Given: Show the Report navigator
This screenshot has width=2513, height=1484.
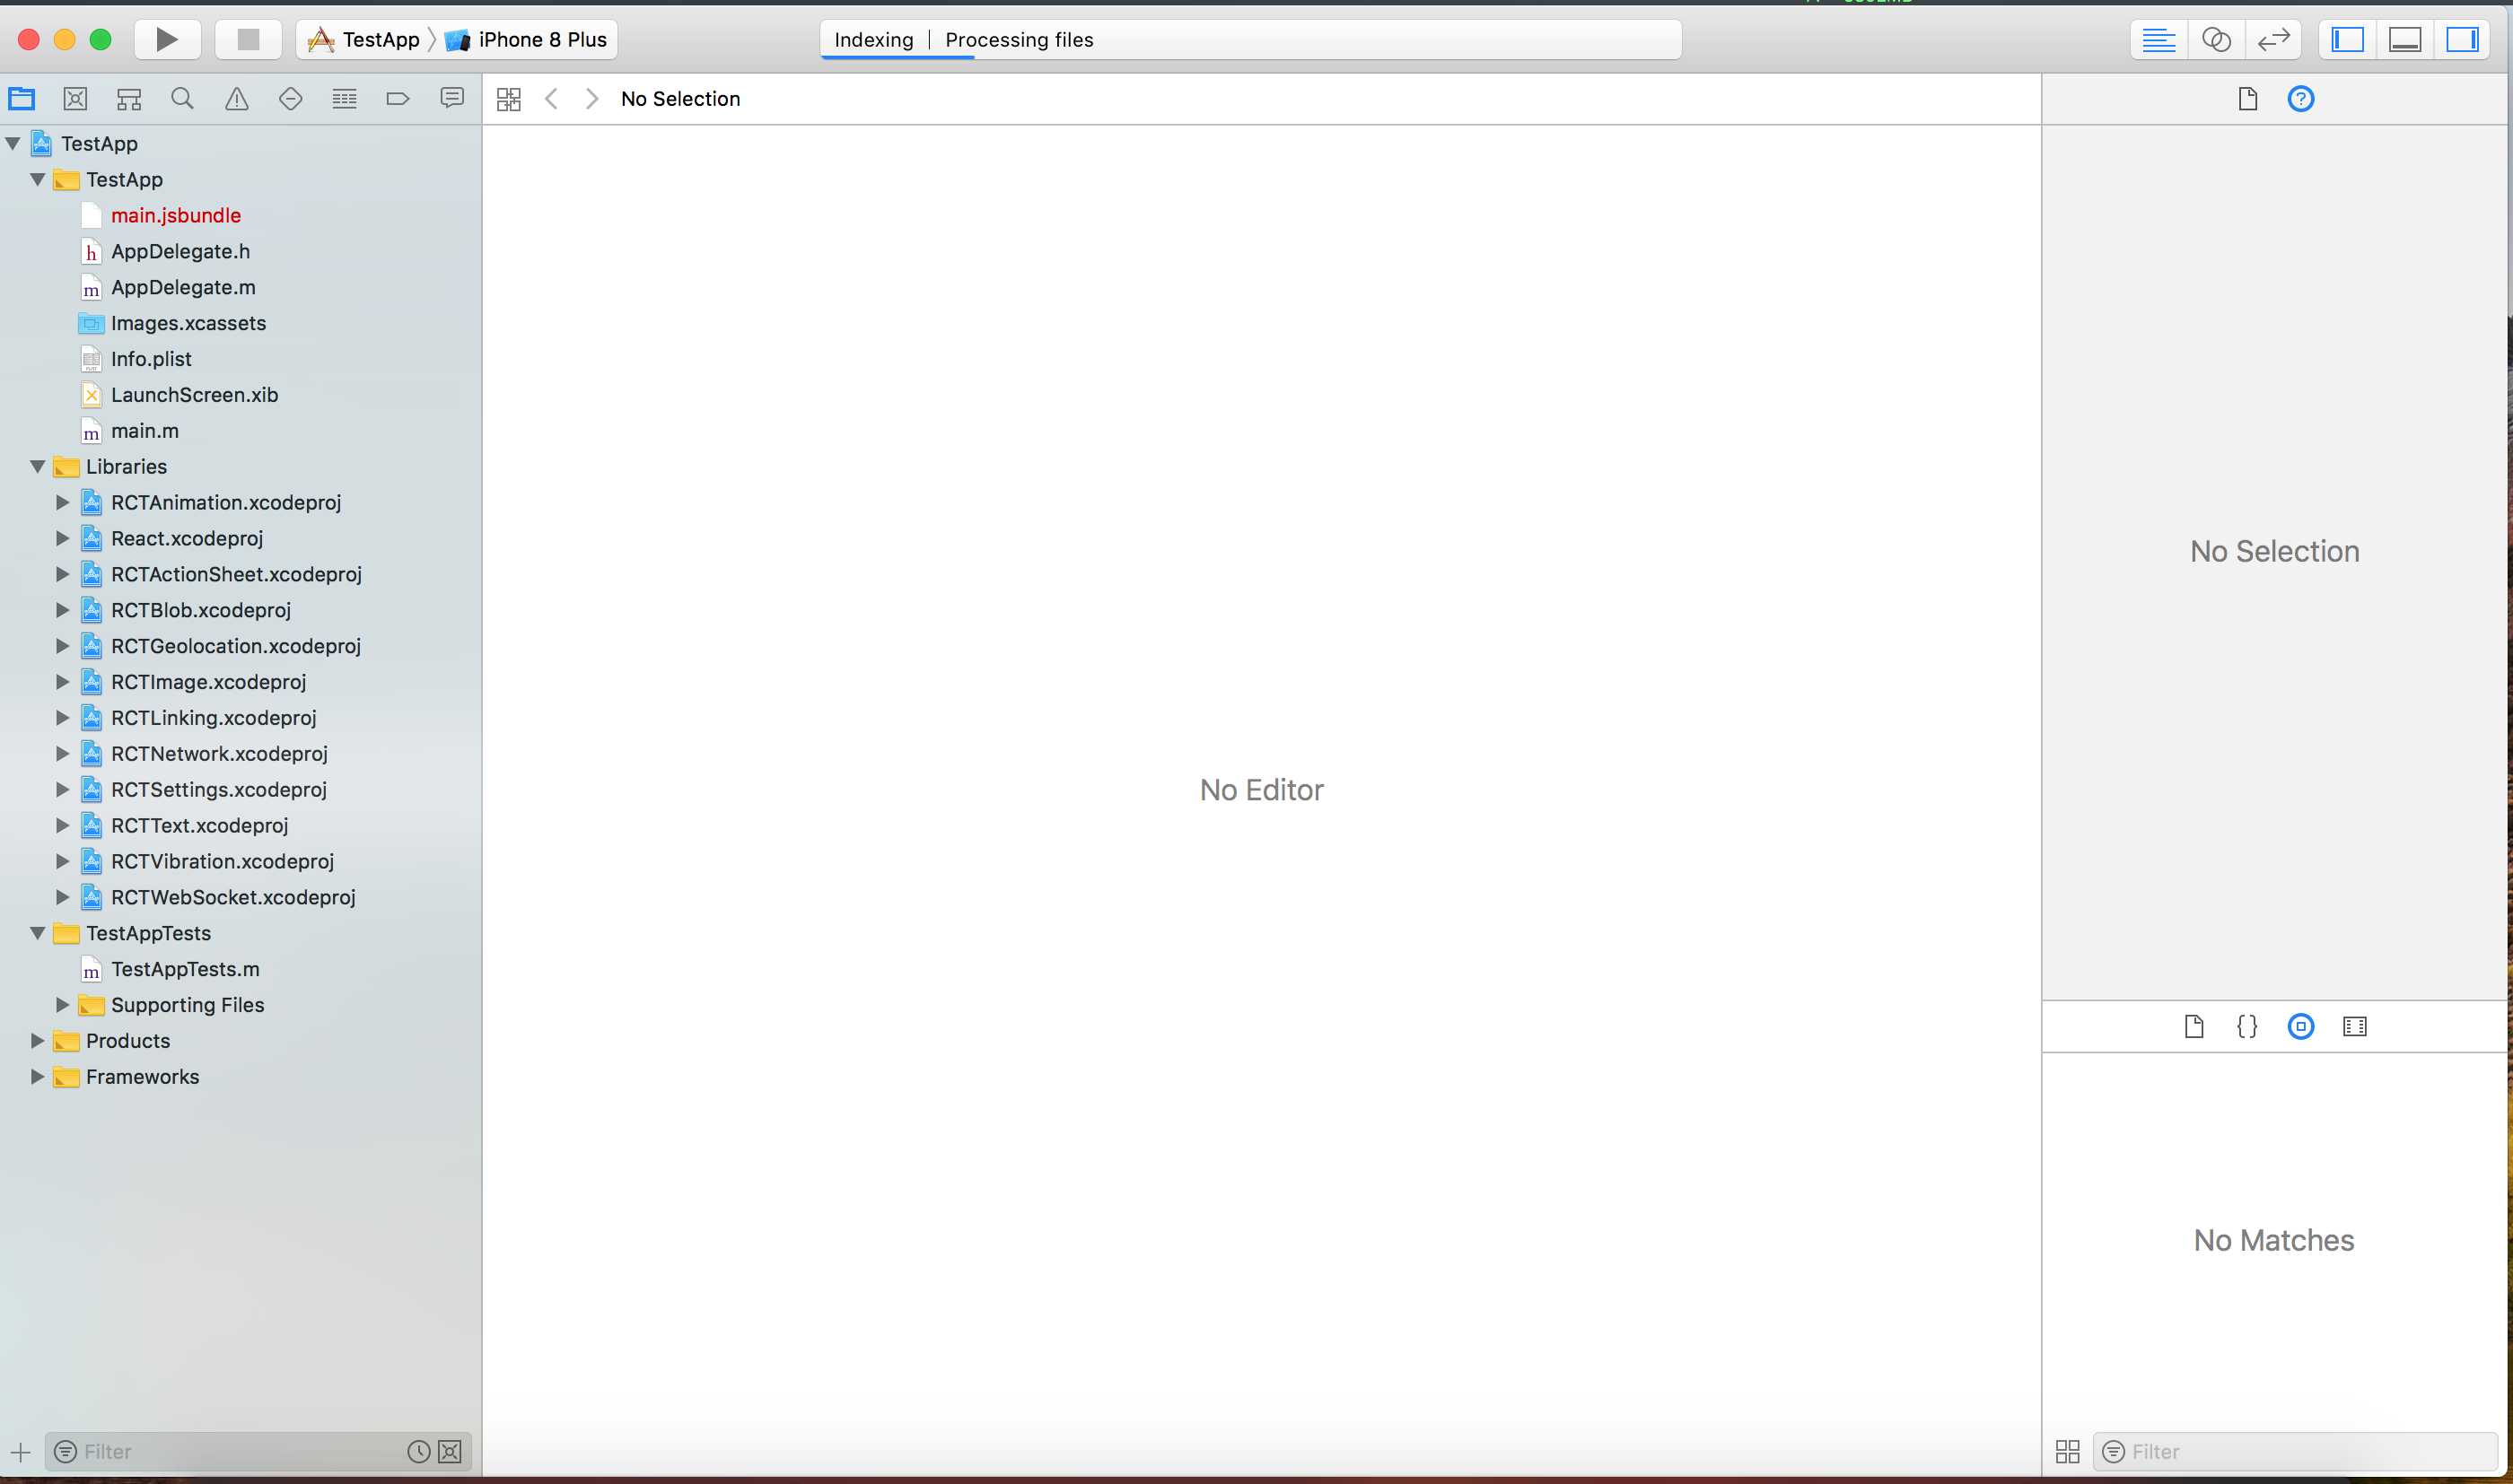Looking at the screenshot, I should [x=452, y=98].
